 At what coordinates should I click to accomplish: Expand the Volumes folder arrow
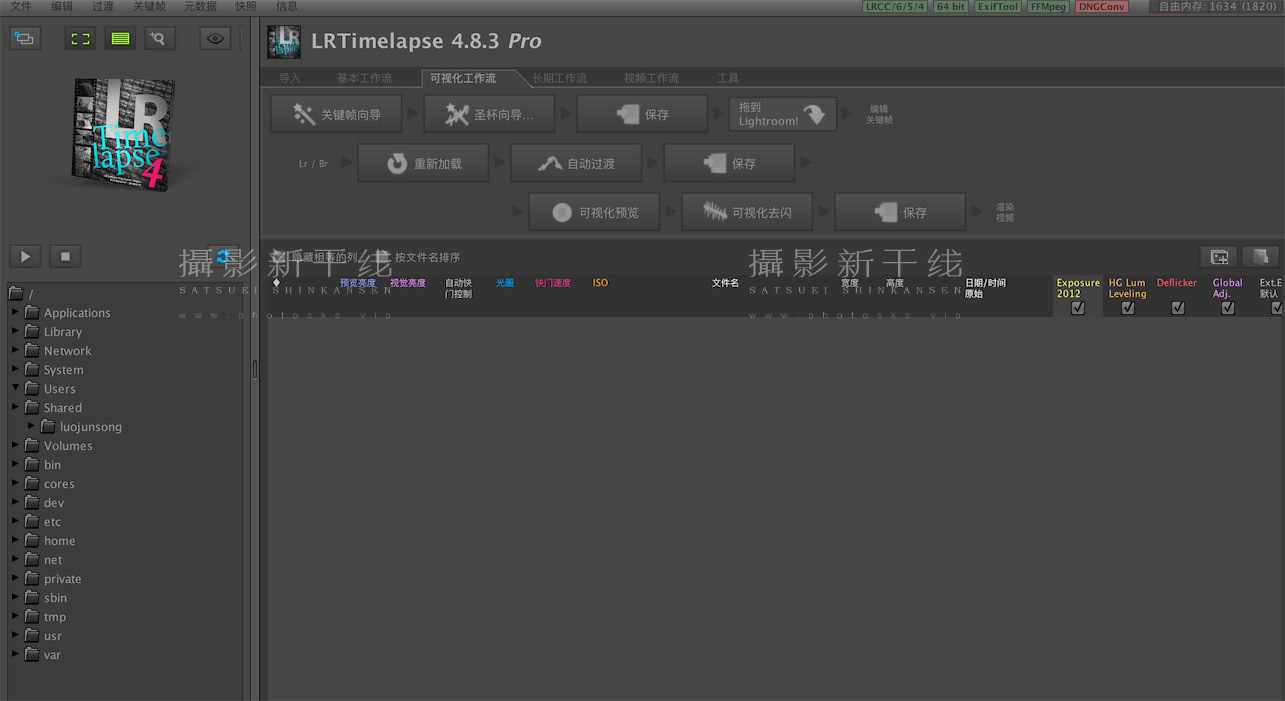coord(16,445)
